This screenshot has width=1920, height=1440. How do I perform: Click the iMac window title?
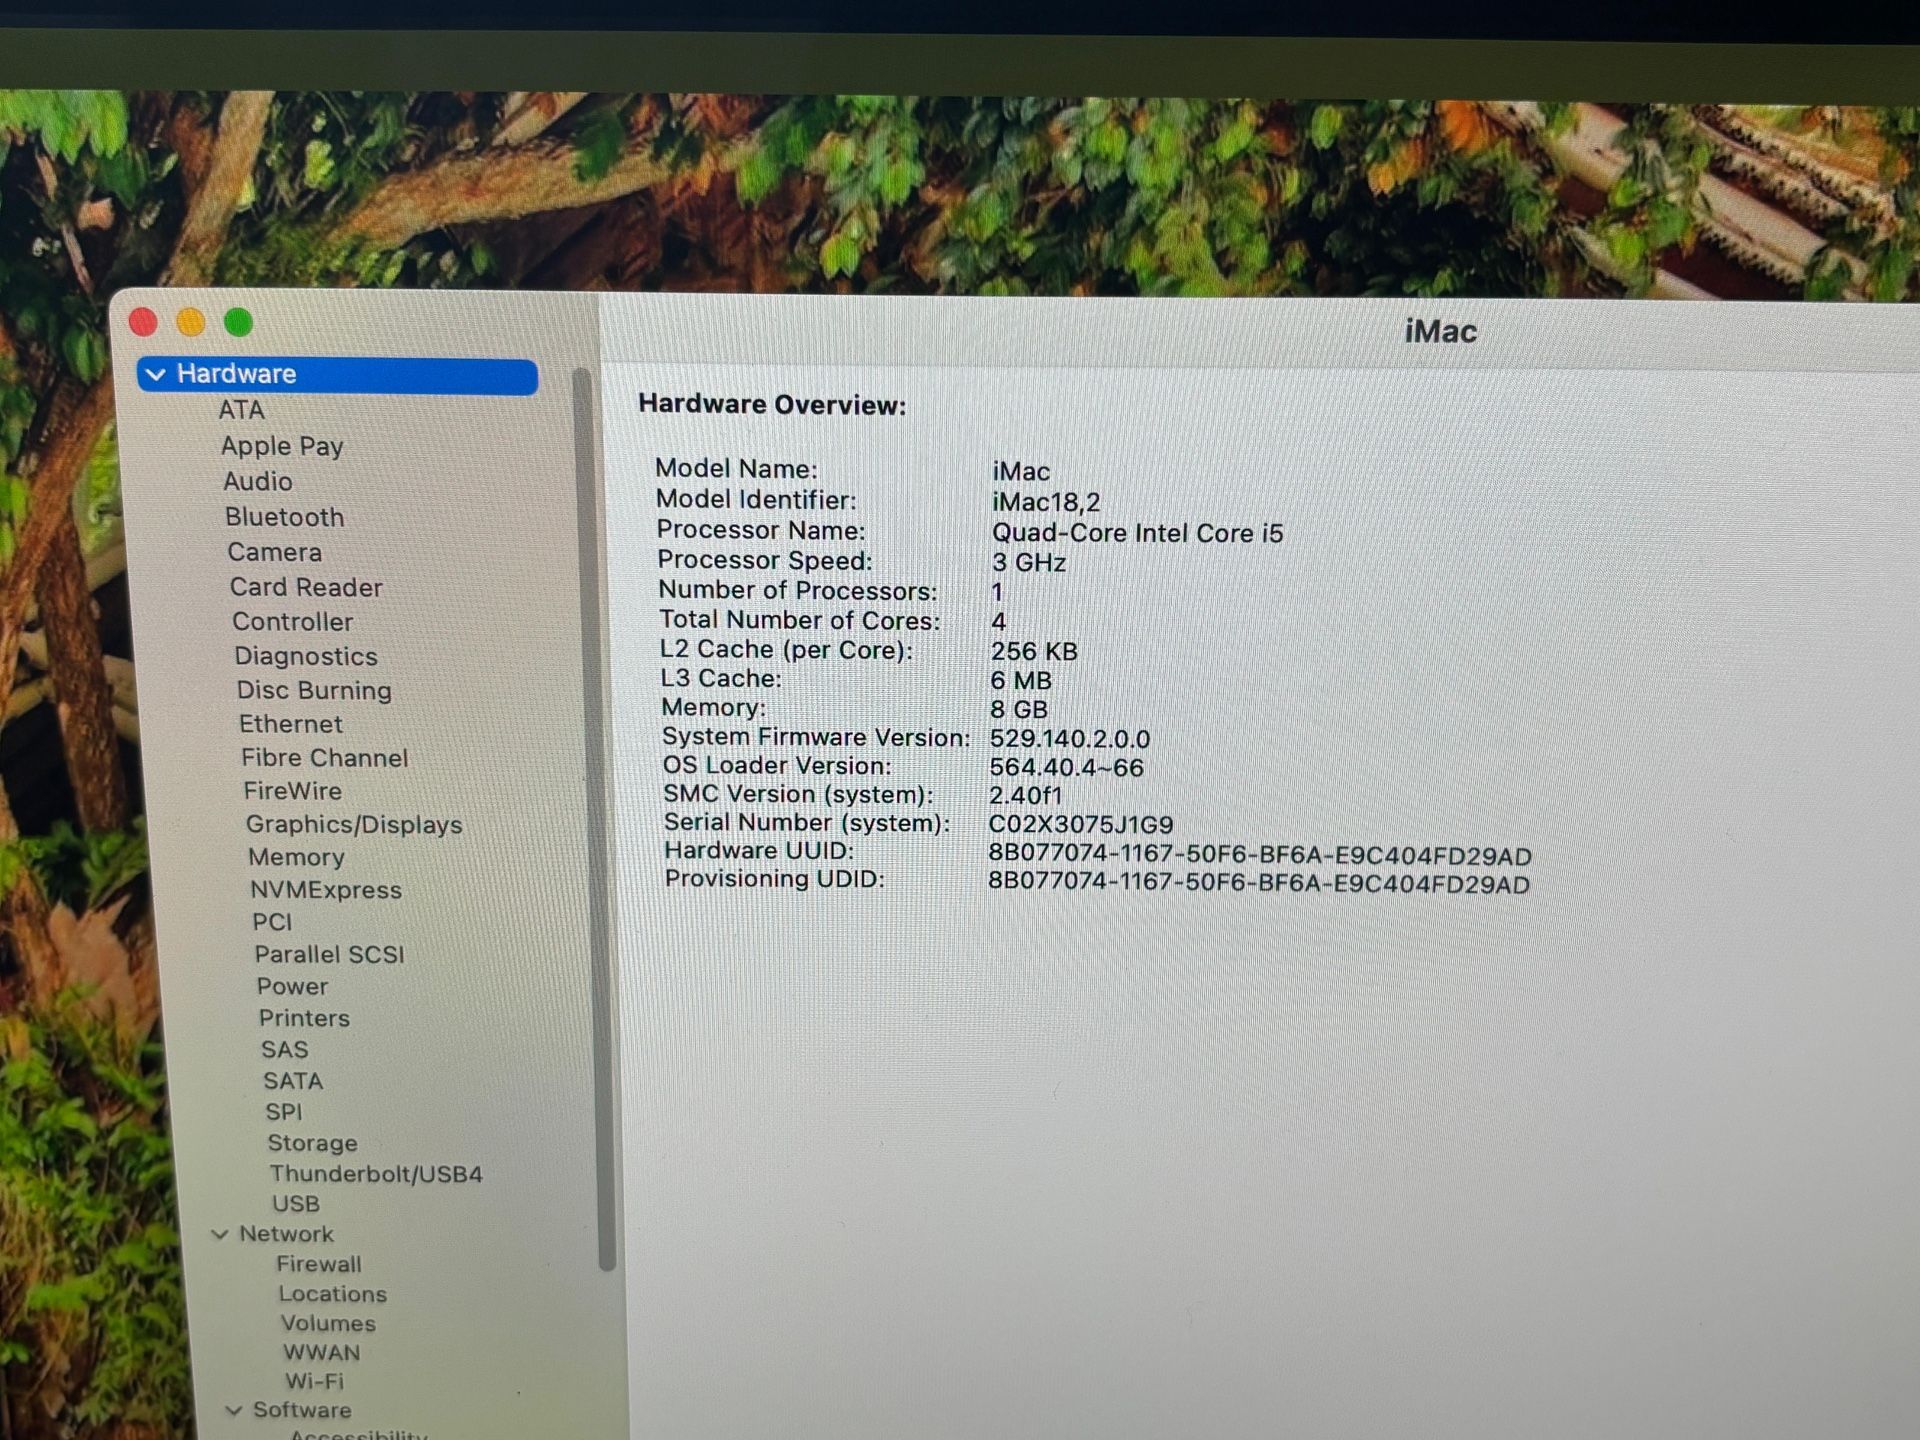pos(1440,331)
